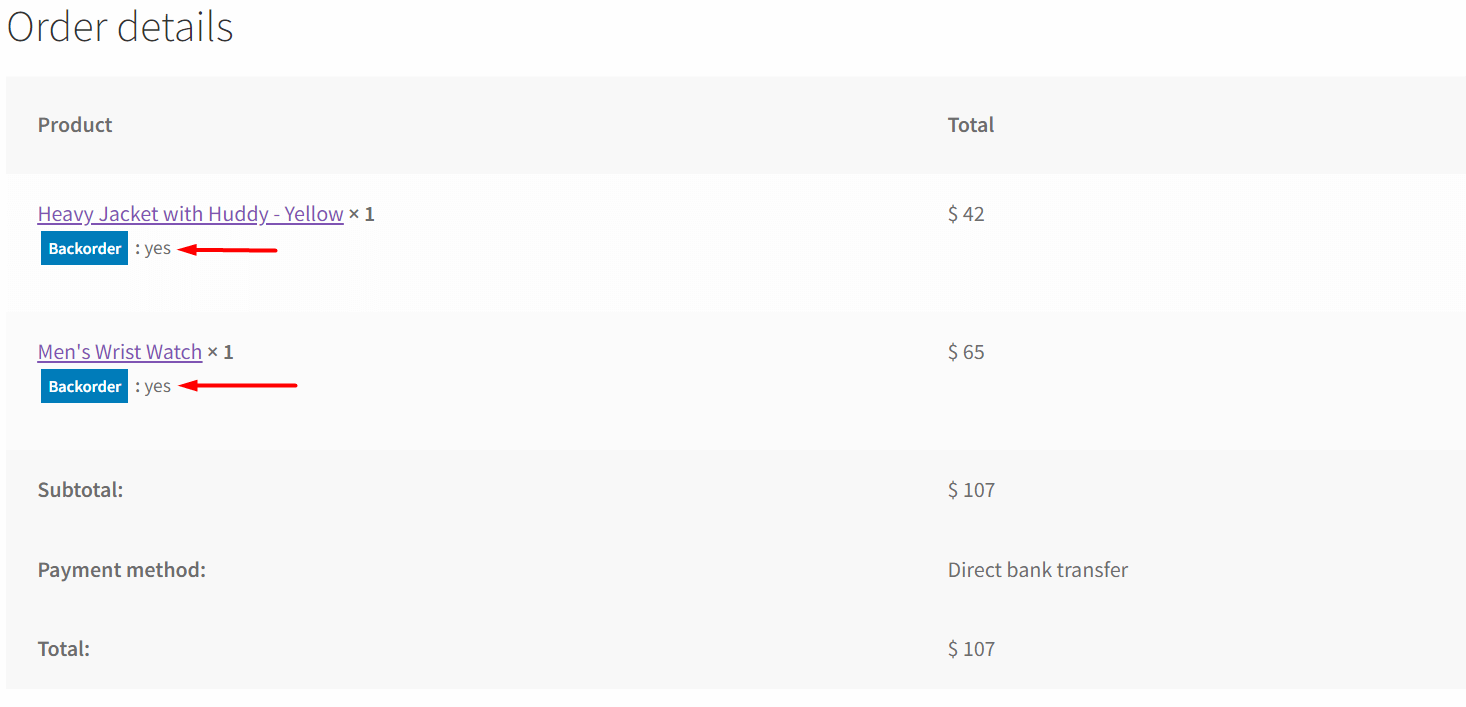
Task: Click the $42 price for Heavy Jacket
Action: (x=965, y=213)
